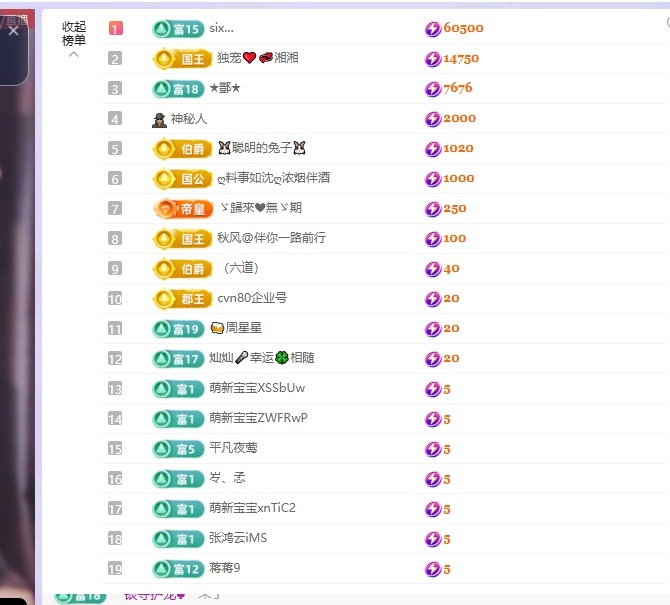This screenshot has width=670, height=605.
Task: Click username 岁、忎
Action: pos(227,478)
